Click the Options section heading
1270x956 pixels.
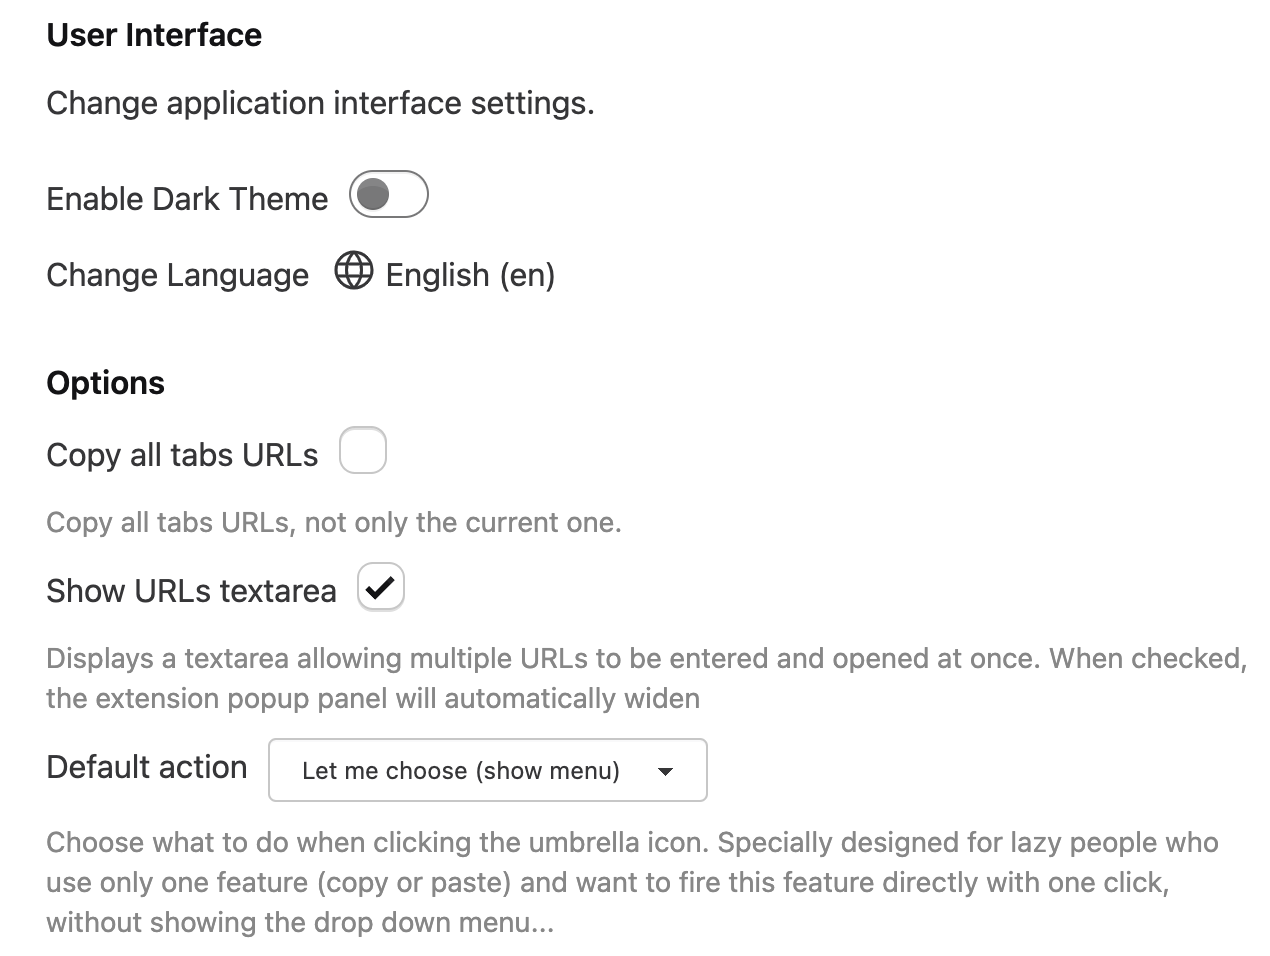[x=106, y=383]
